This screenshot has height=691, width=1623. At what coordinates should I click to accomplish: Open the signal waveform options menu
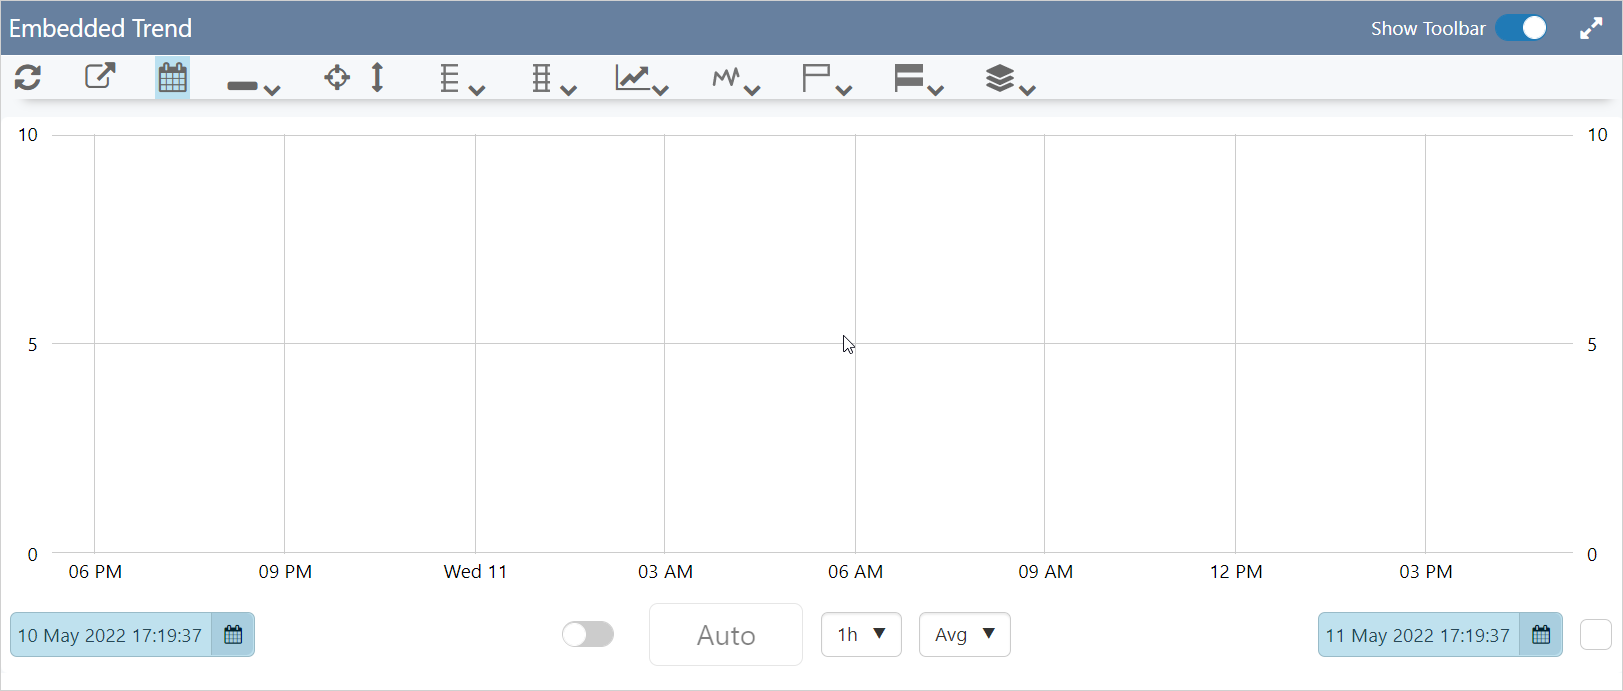coord(735,79)
